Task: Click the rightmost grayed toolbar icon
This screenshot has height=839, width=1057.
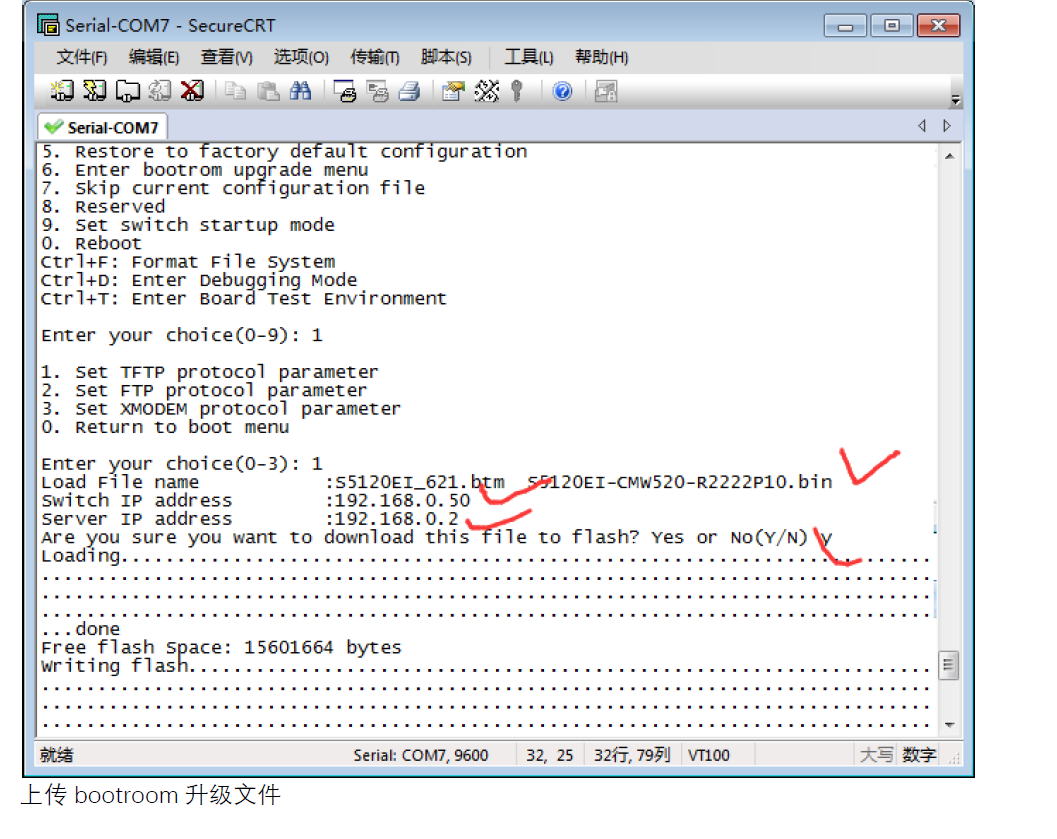Action: (x=605, y=91)
